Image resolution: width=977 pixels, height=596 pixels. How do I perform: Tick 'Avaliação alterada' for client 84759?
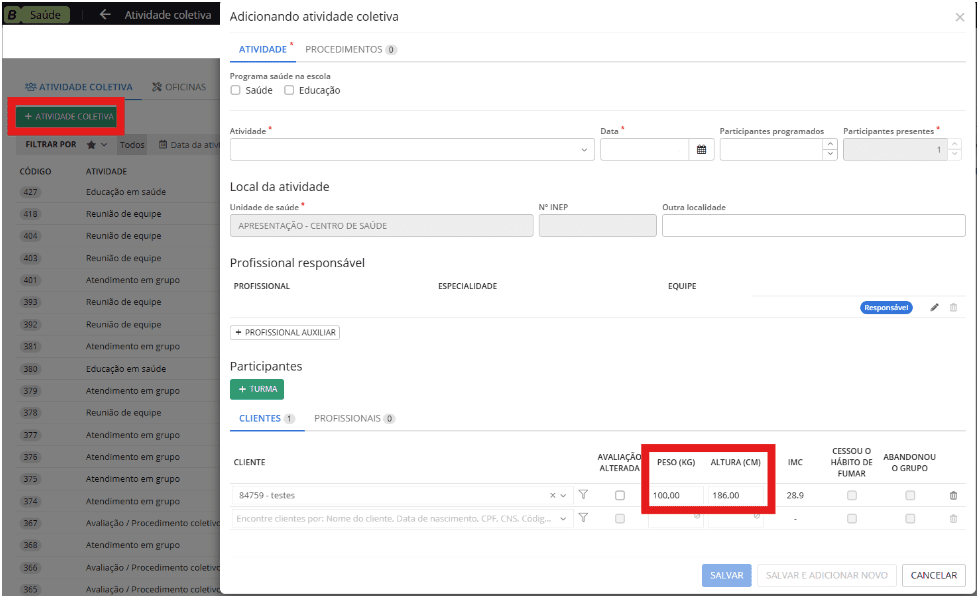coord(620,495)
